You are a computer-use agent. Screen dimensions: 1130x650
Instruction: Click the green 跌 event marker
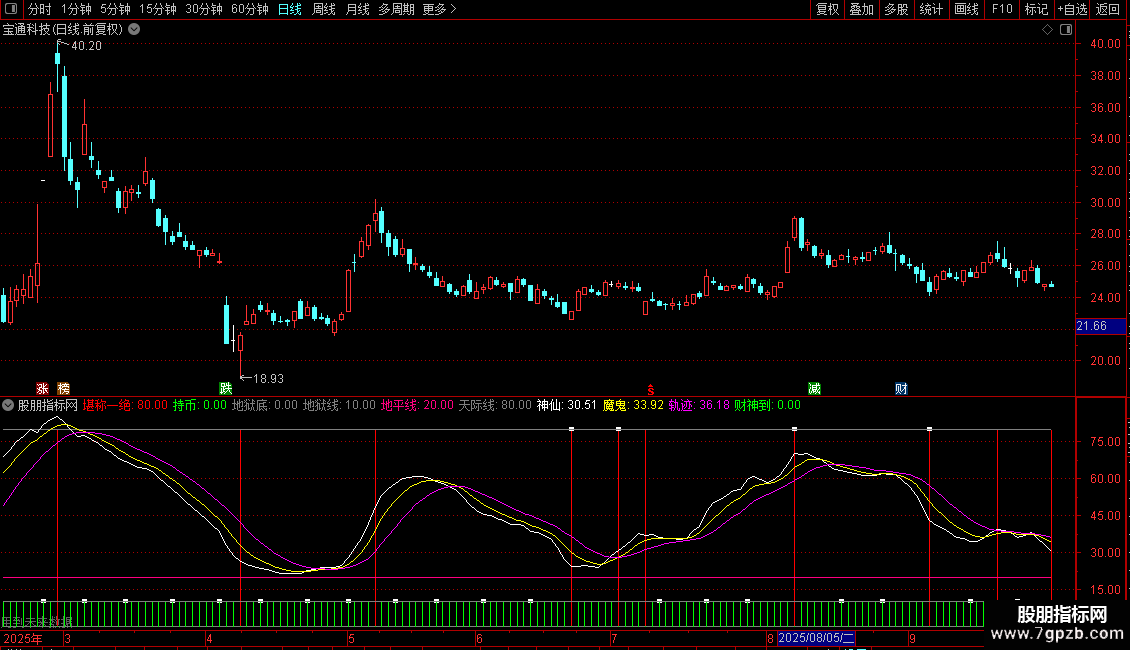tap(226, 388)
